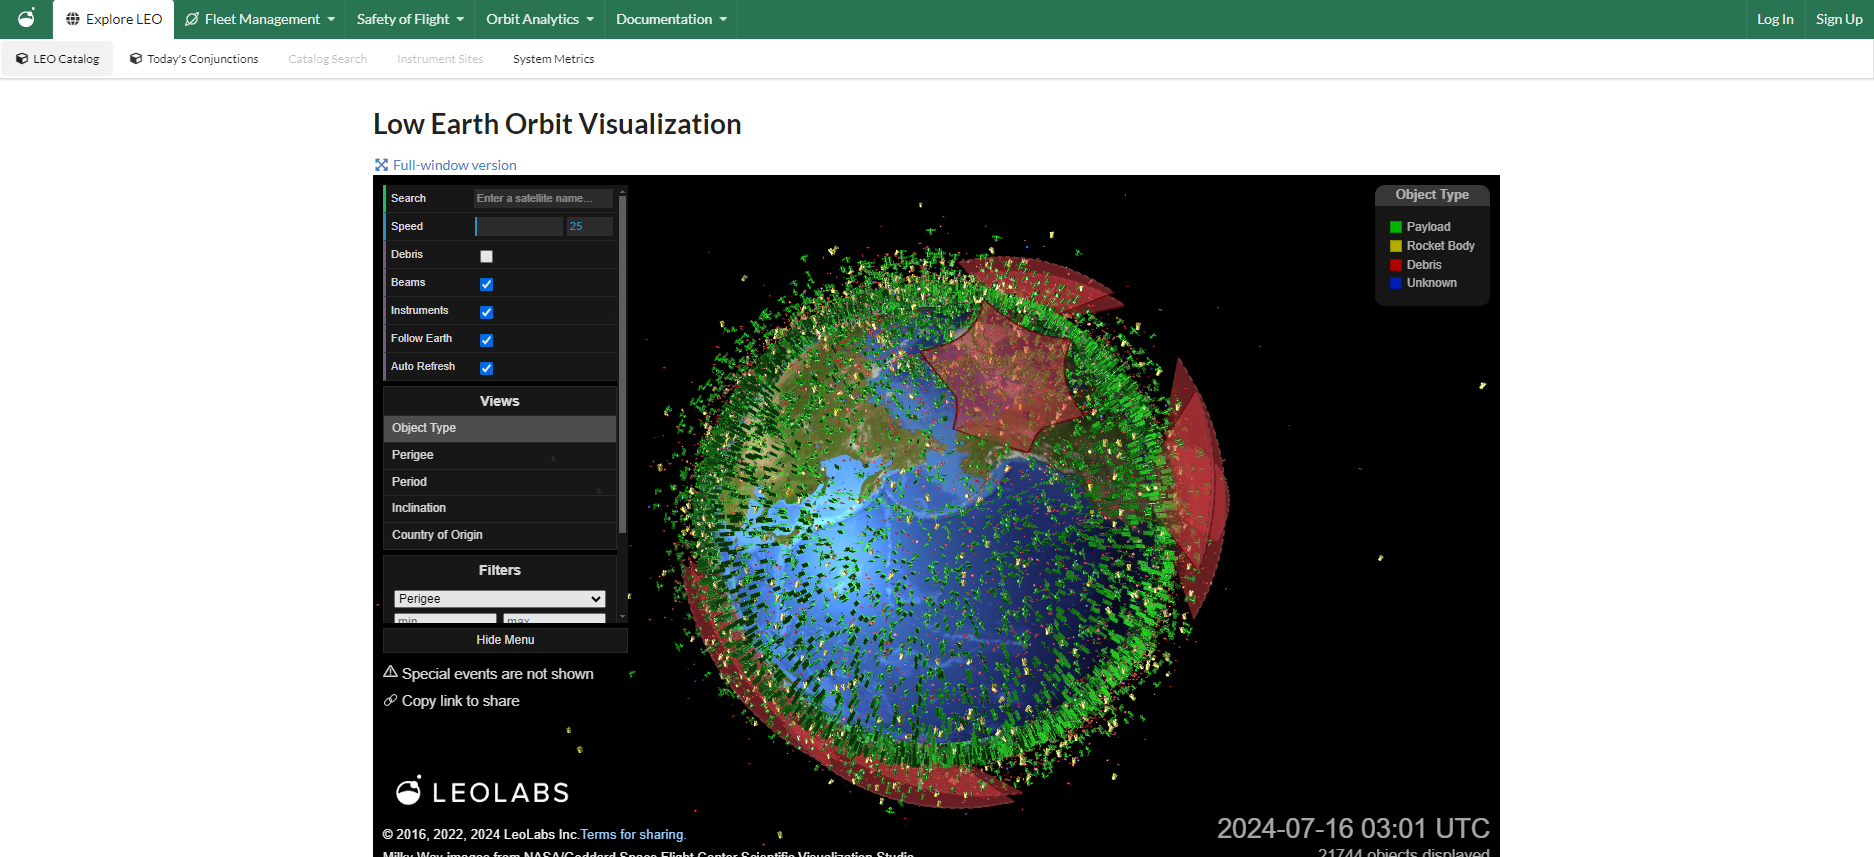Viewport: 1874px width, 857px height.
Task: Click the expand icon beside Full-window version
Action: (x=381, y=165)
